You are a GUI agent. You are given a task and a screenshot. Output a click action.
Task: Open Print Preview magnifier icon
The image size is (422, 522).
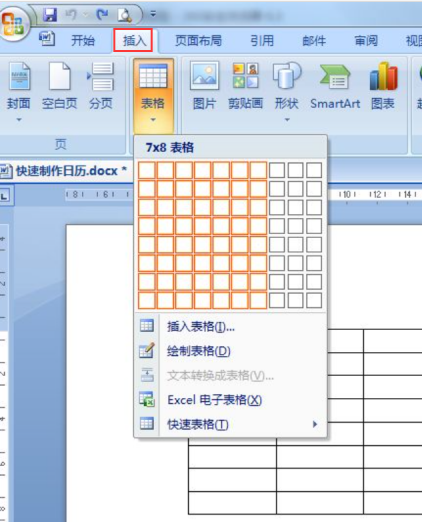[x=125, y=15]
